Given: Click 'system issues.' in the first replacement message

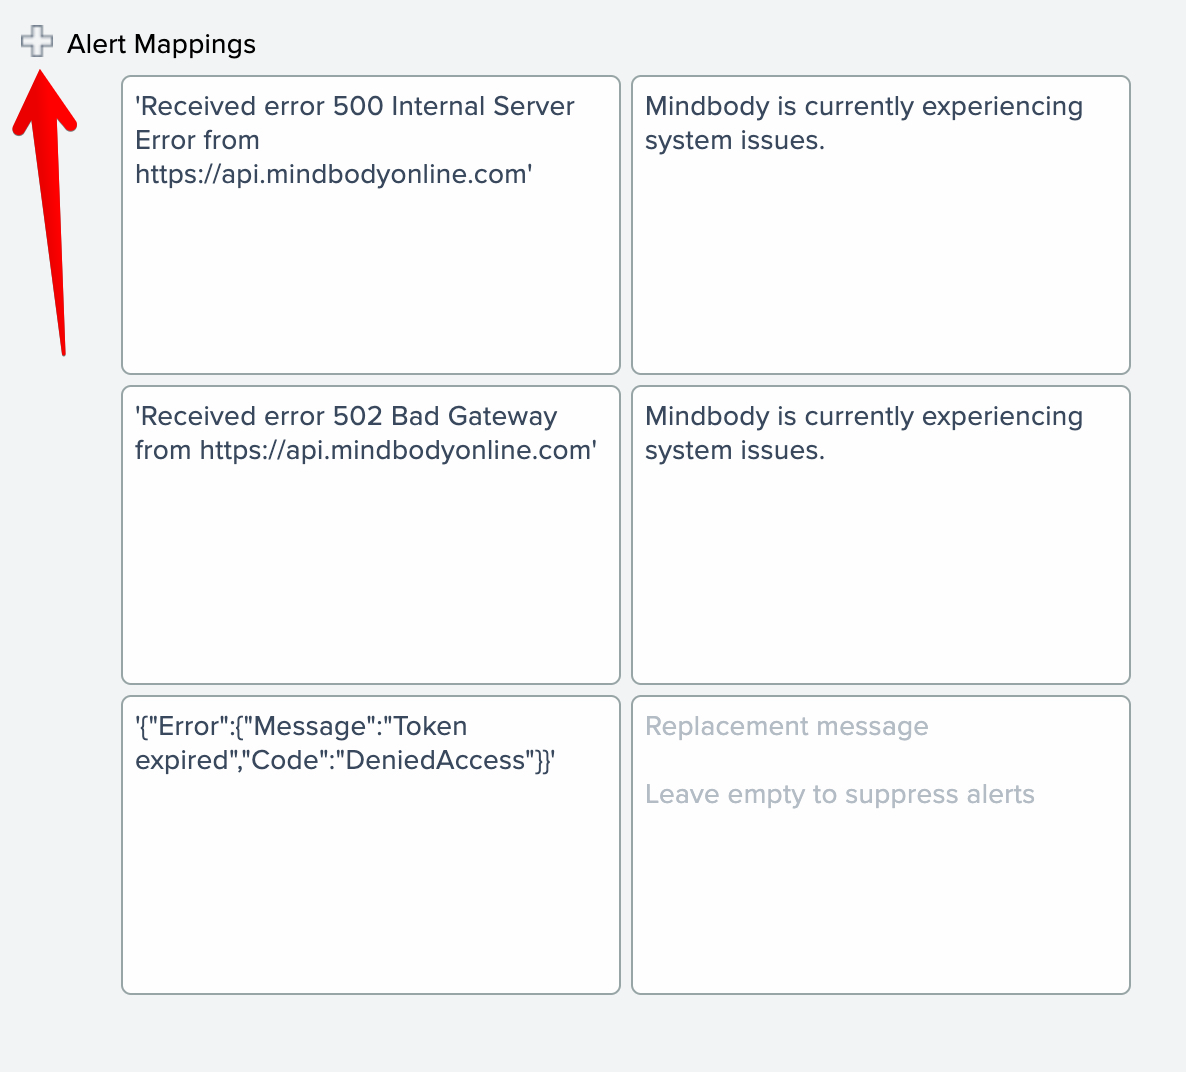Looking at the screenshot, I should pos(734,141).
